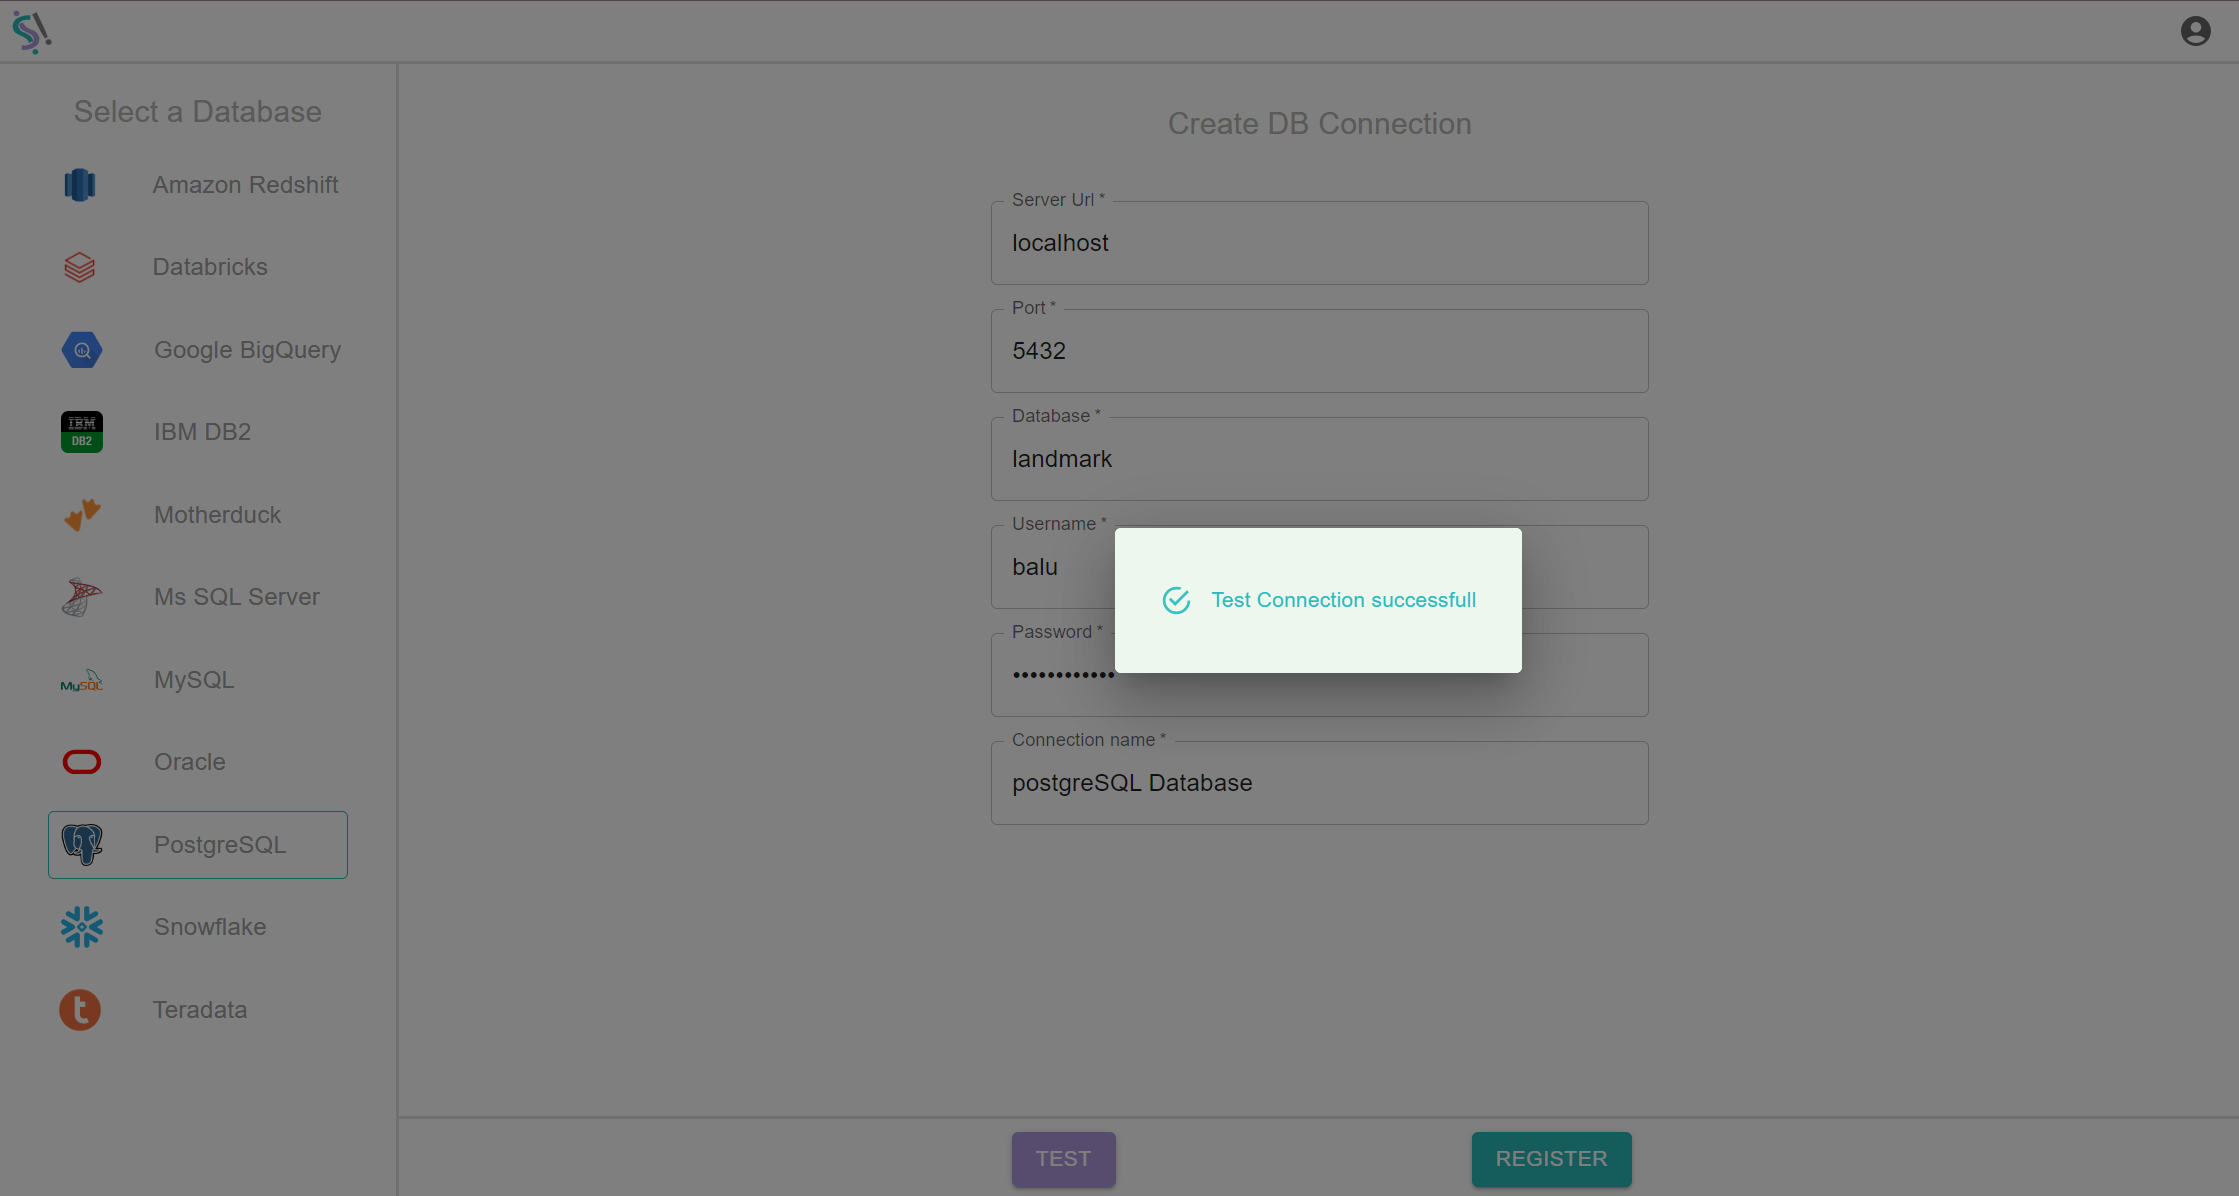Select Motherduck database icon
2239x1196 pixels.
[x=81, y=514]
